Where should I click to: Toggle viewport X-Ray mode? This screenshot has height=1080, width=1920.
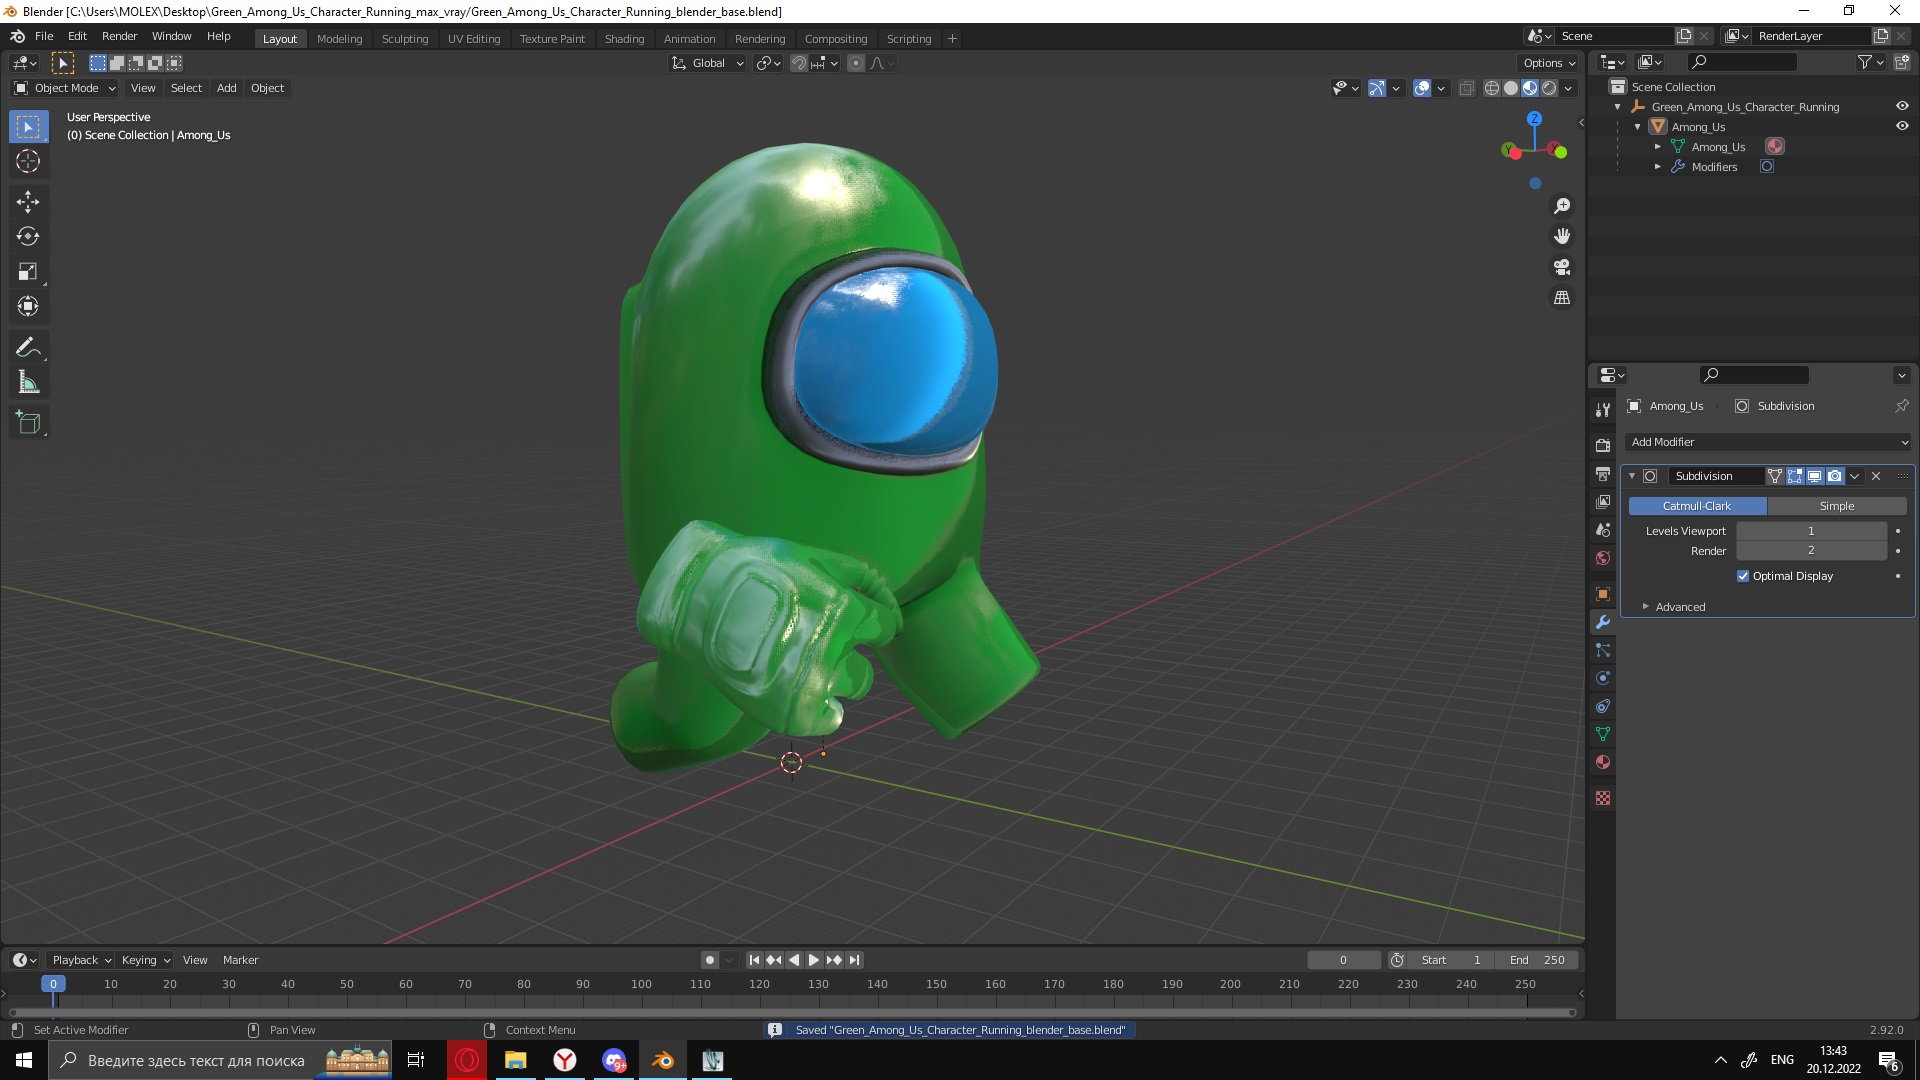tap(1467, 88)
